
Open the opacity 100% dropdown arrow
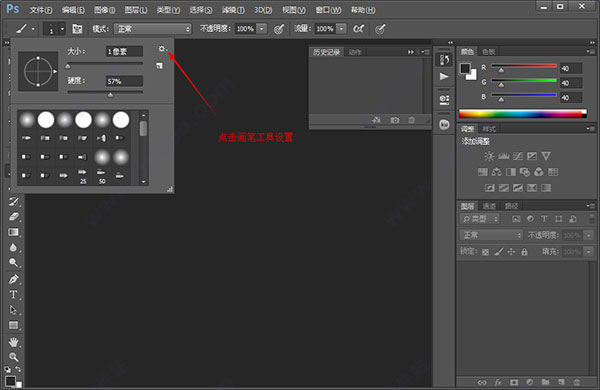[x=262, y=29]
